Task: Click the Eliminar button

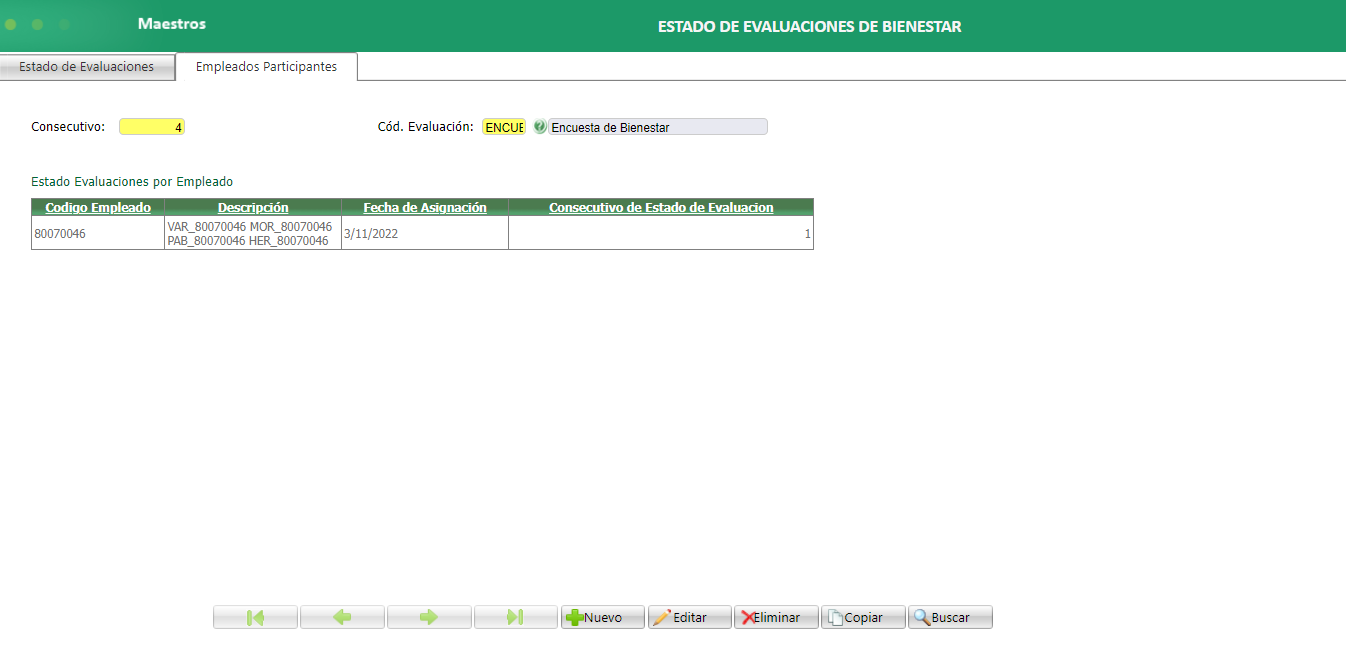Action: (x=777, y=617)
